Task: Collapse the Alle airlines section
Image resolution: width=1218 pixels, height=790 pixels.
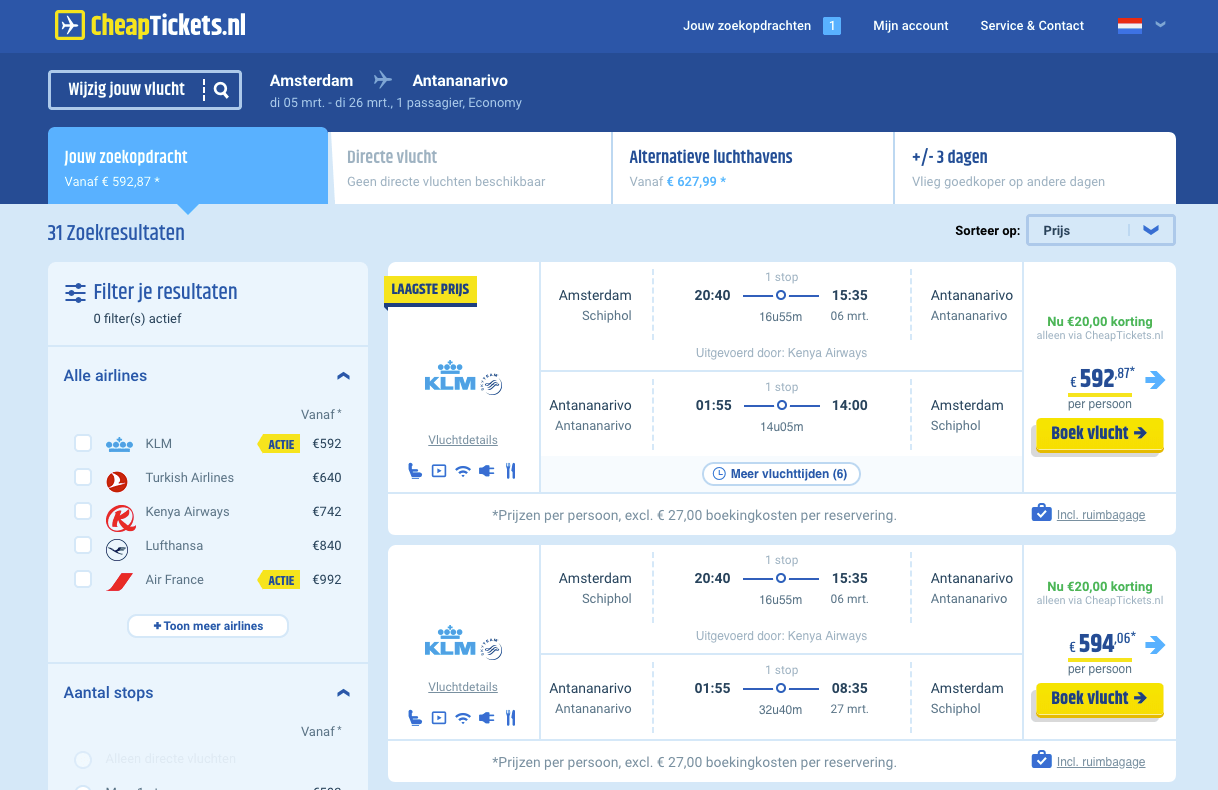Action: click(x=343, y=375)
